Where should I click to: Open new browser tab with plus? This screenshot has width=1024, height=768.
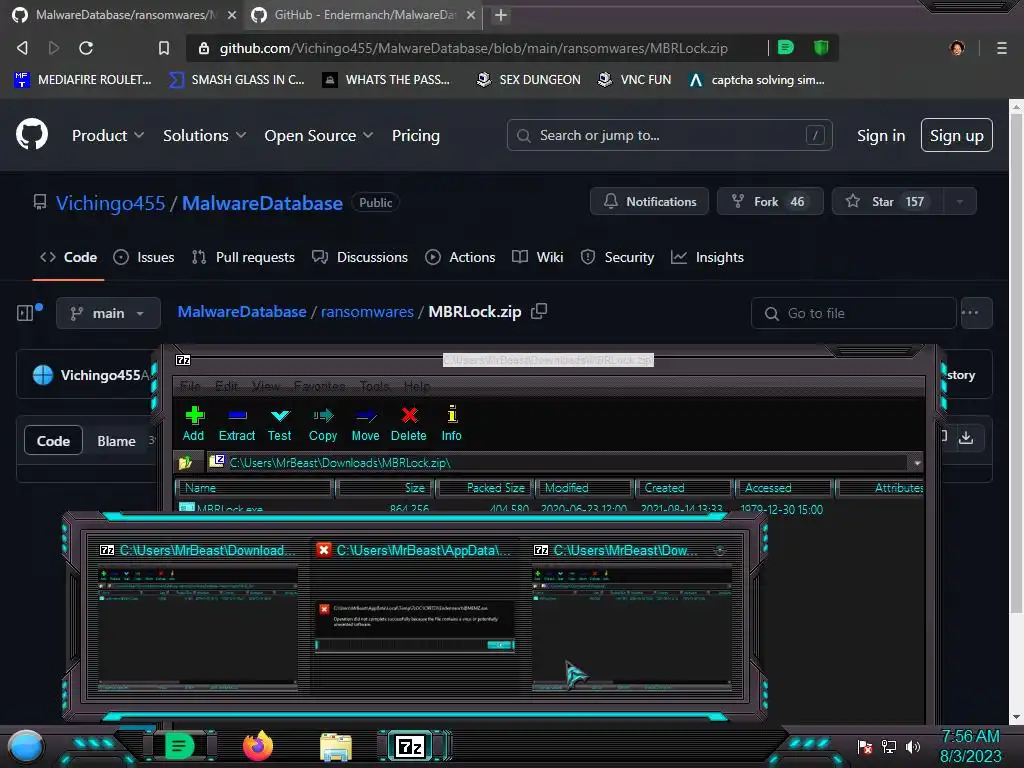(501, 15)
